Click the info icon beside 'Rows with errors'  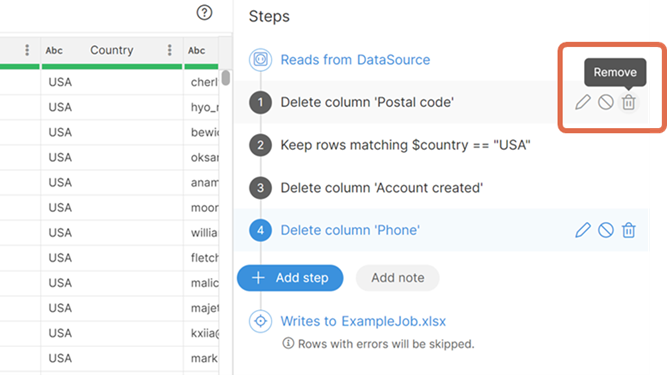(288, 343)
